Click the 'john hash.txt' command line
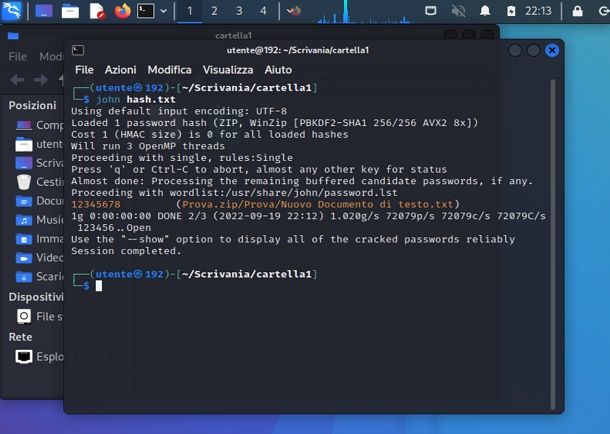Viewport: 610px width, 434px height. pos(135,100)
